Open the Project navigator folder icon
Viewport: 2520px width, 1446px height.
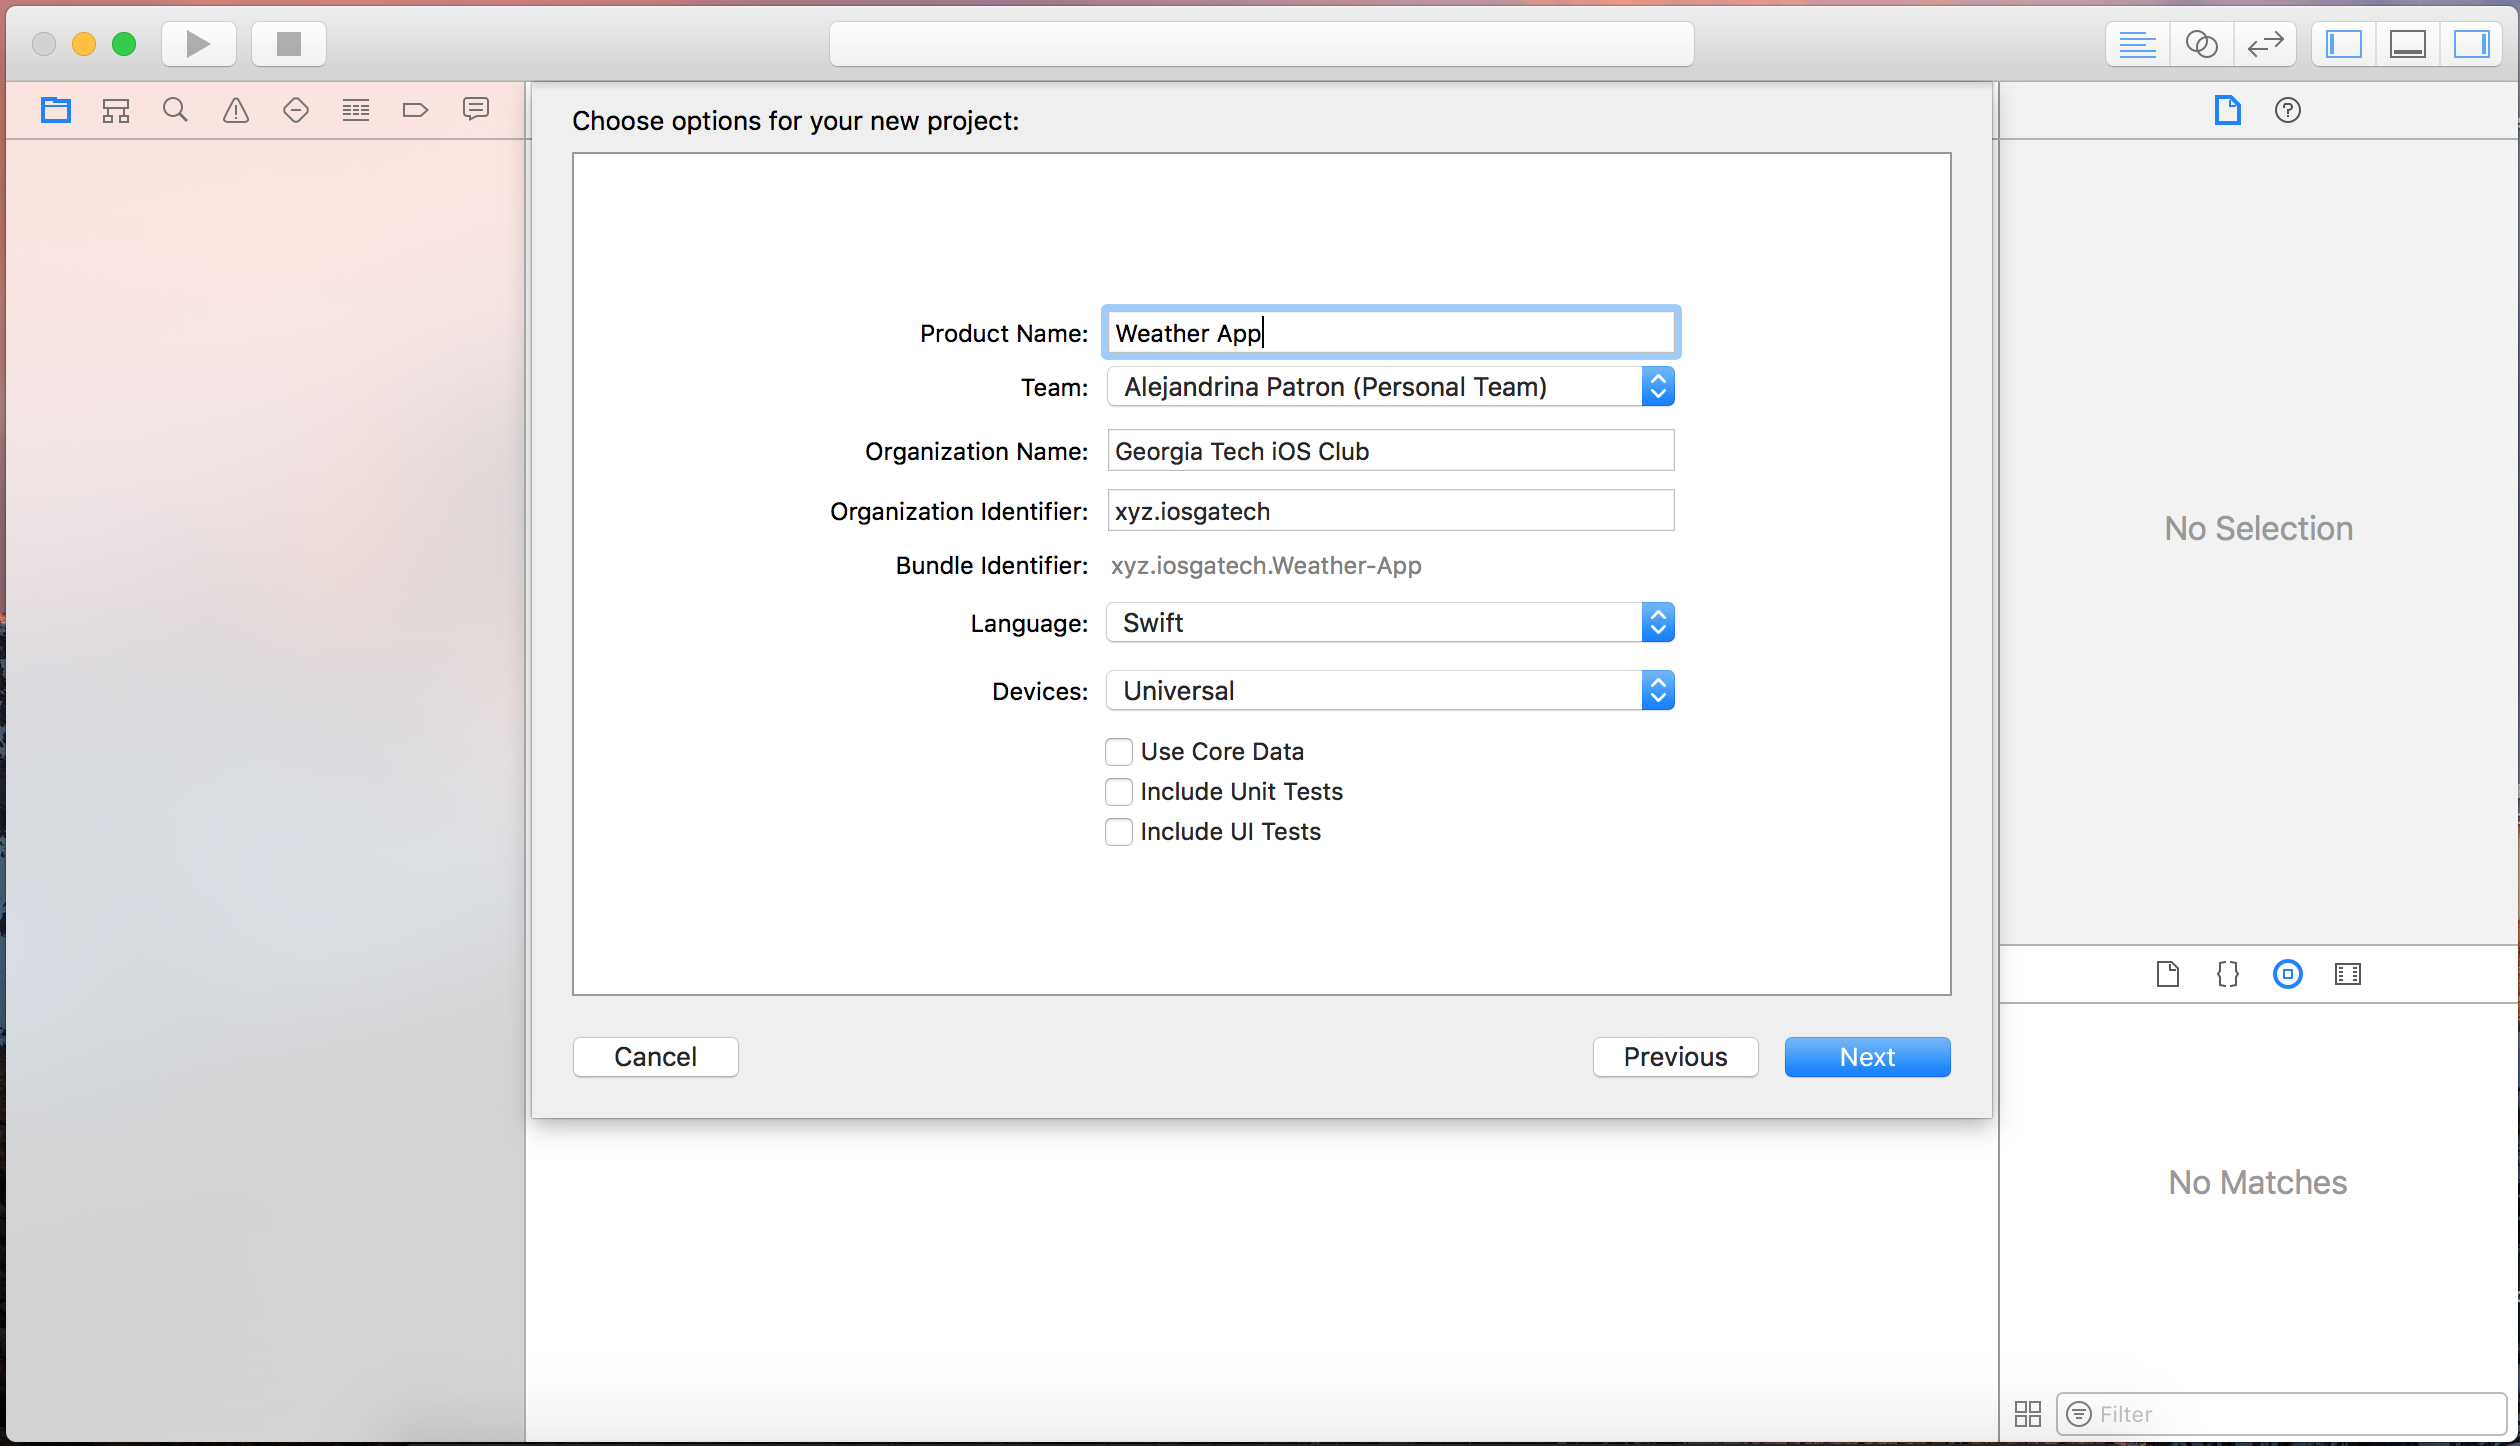[x=56, y=110]
